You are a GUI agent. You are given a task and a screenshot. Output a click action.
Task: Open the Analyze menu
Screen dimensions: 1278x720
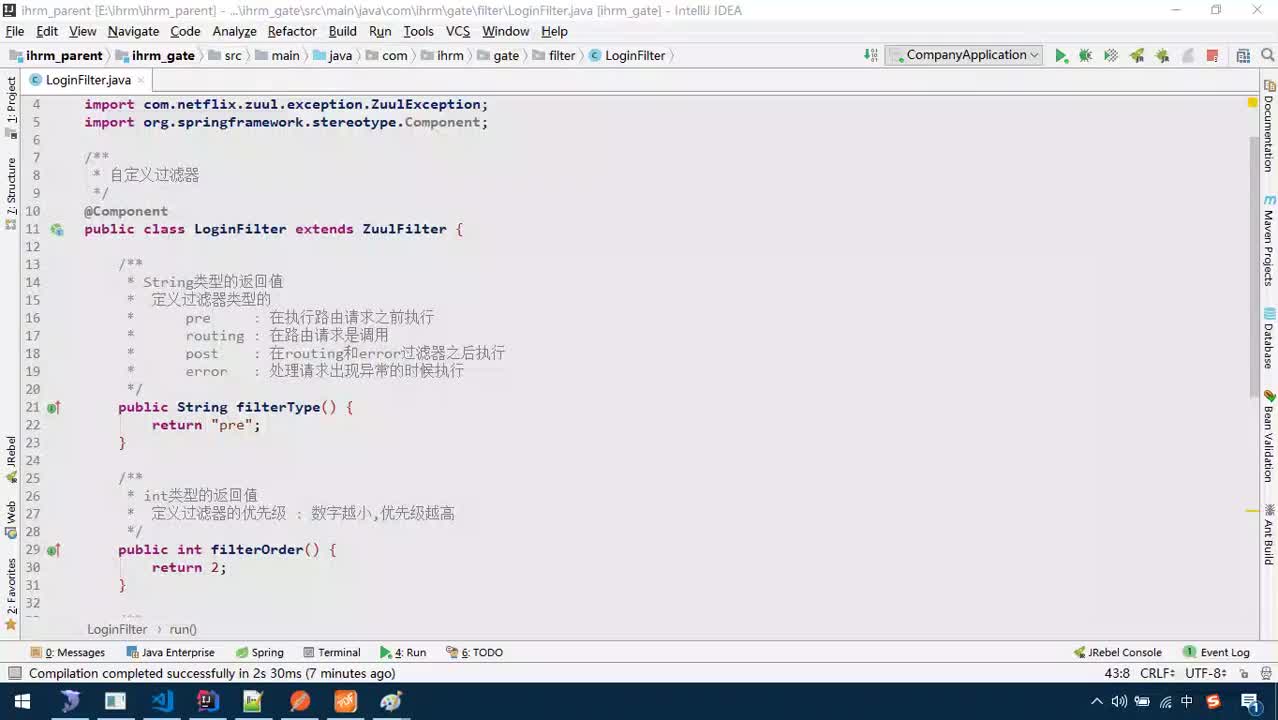tap(235, 31)
